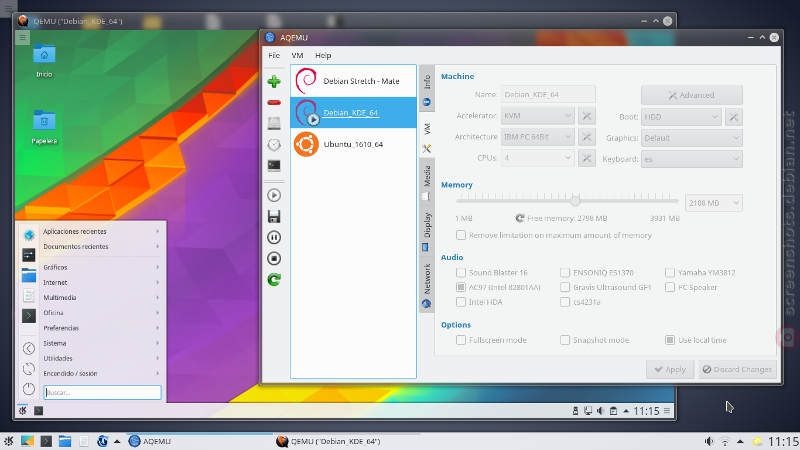Open the CPUs count dropdown
The height and width of the screenshot is (450, 800).
538,158
